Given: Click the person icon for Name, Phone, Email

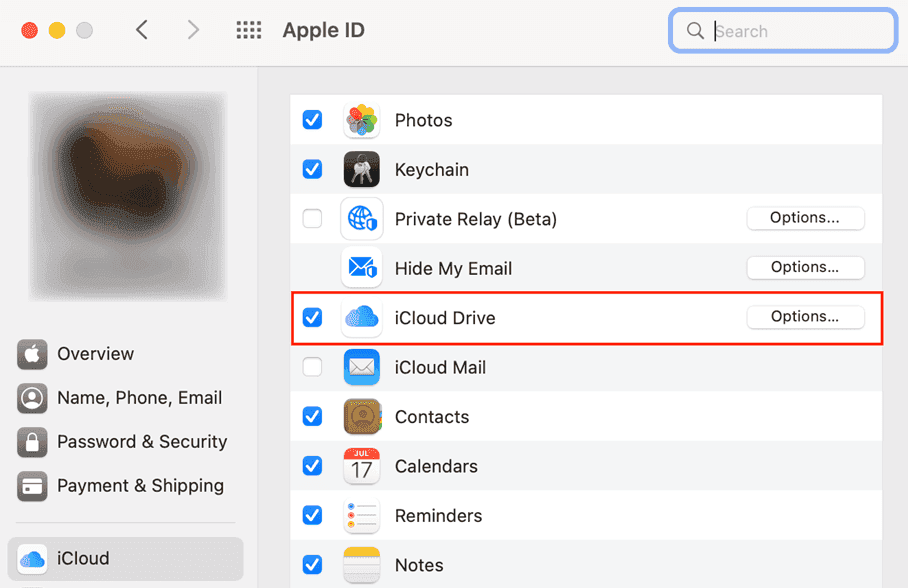Looking at the screenshot, I should tap(32, 398).
